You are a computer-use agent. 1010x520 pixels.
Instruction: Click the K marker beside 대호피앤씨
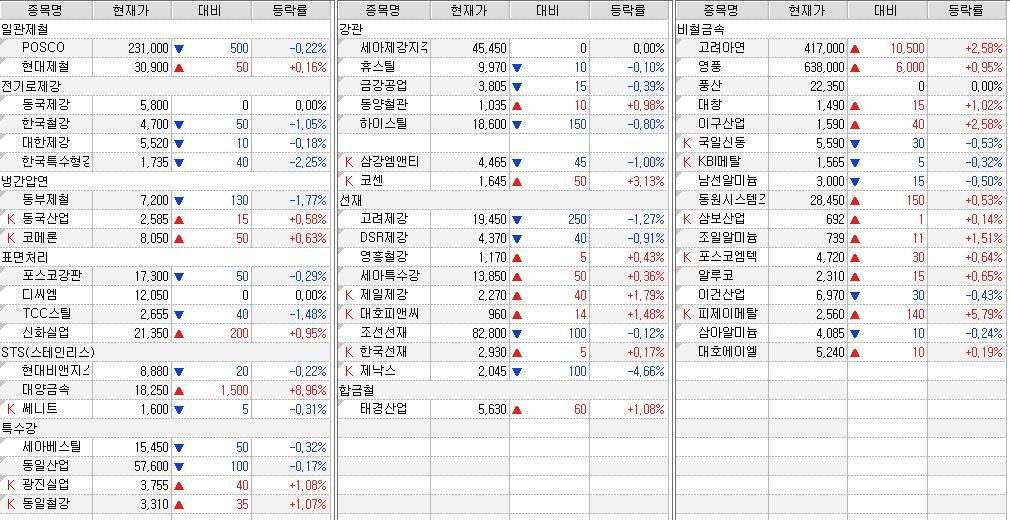(x=349, y=314)
